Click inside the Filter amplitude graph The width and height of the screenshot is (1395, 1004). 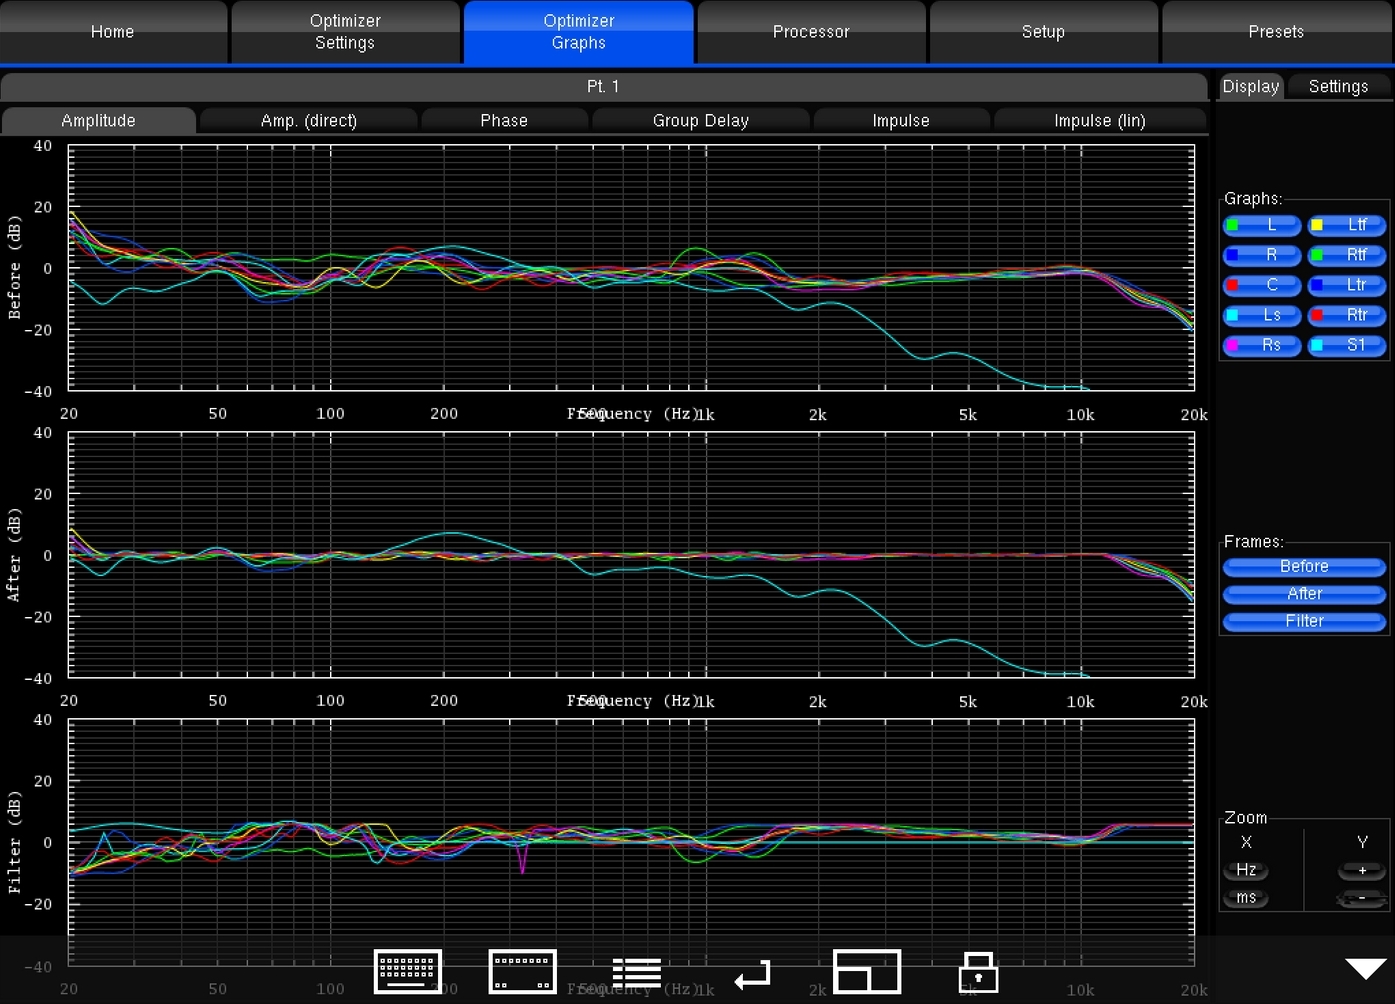(631, 842)
